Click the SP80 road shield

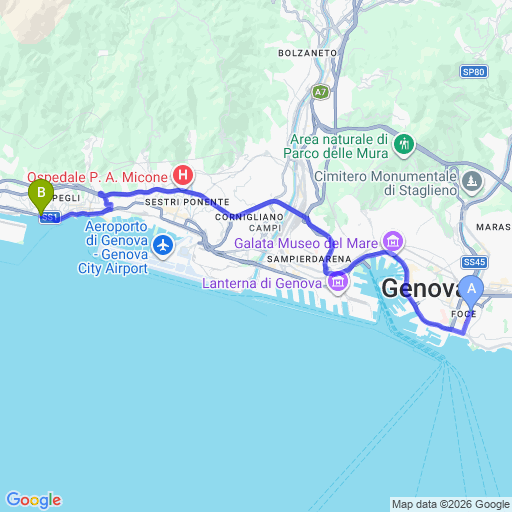tap(474, 72)
